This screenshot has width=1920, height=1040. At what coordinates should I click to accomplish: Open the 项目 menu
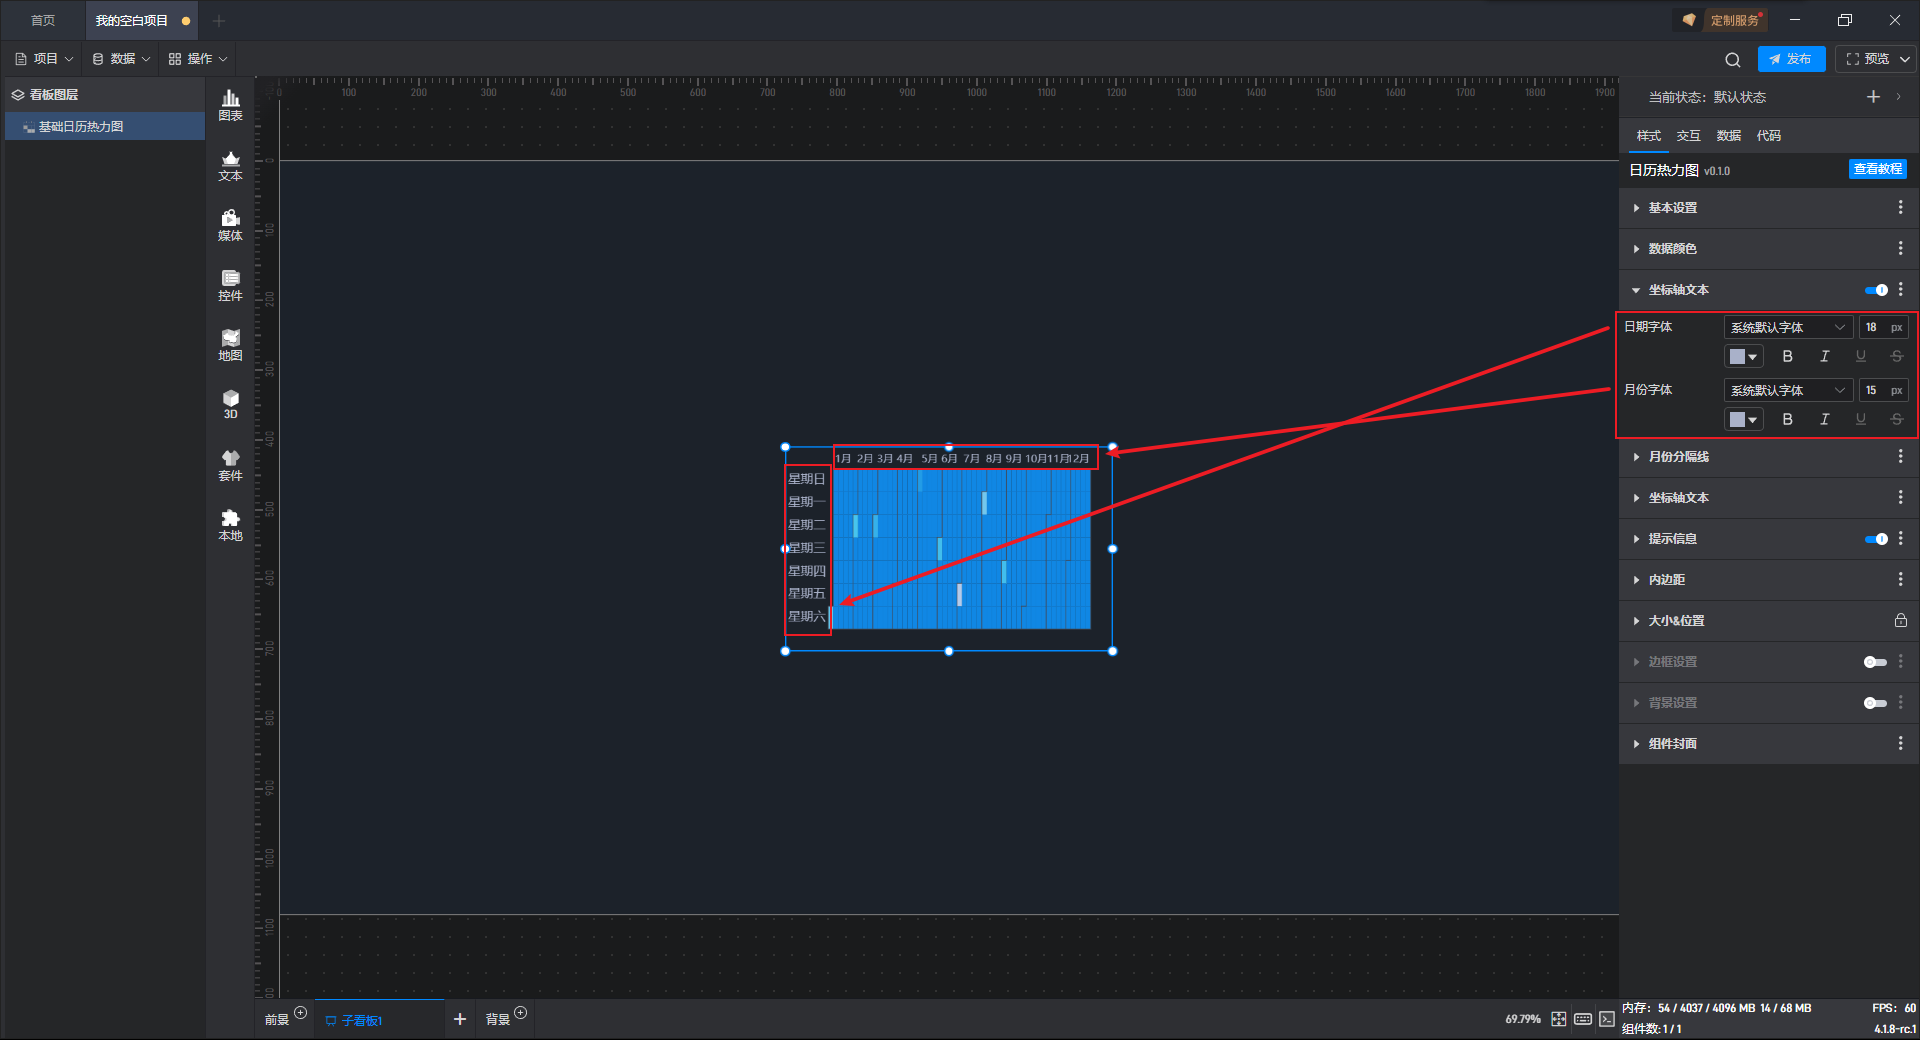point(44,59)
